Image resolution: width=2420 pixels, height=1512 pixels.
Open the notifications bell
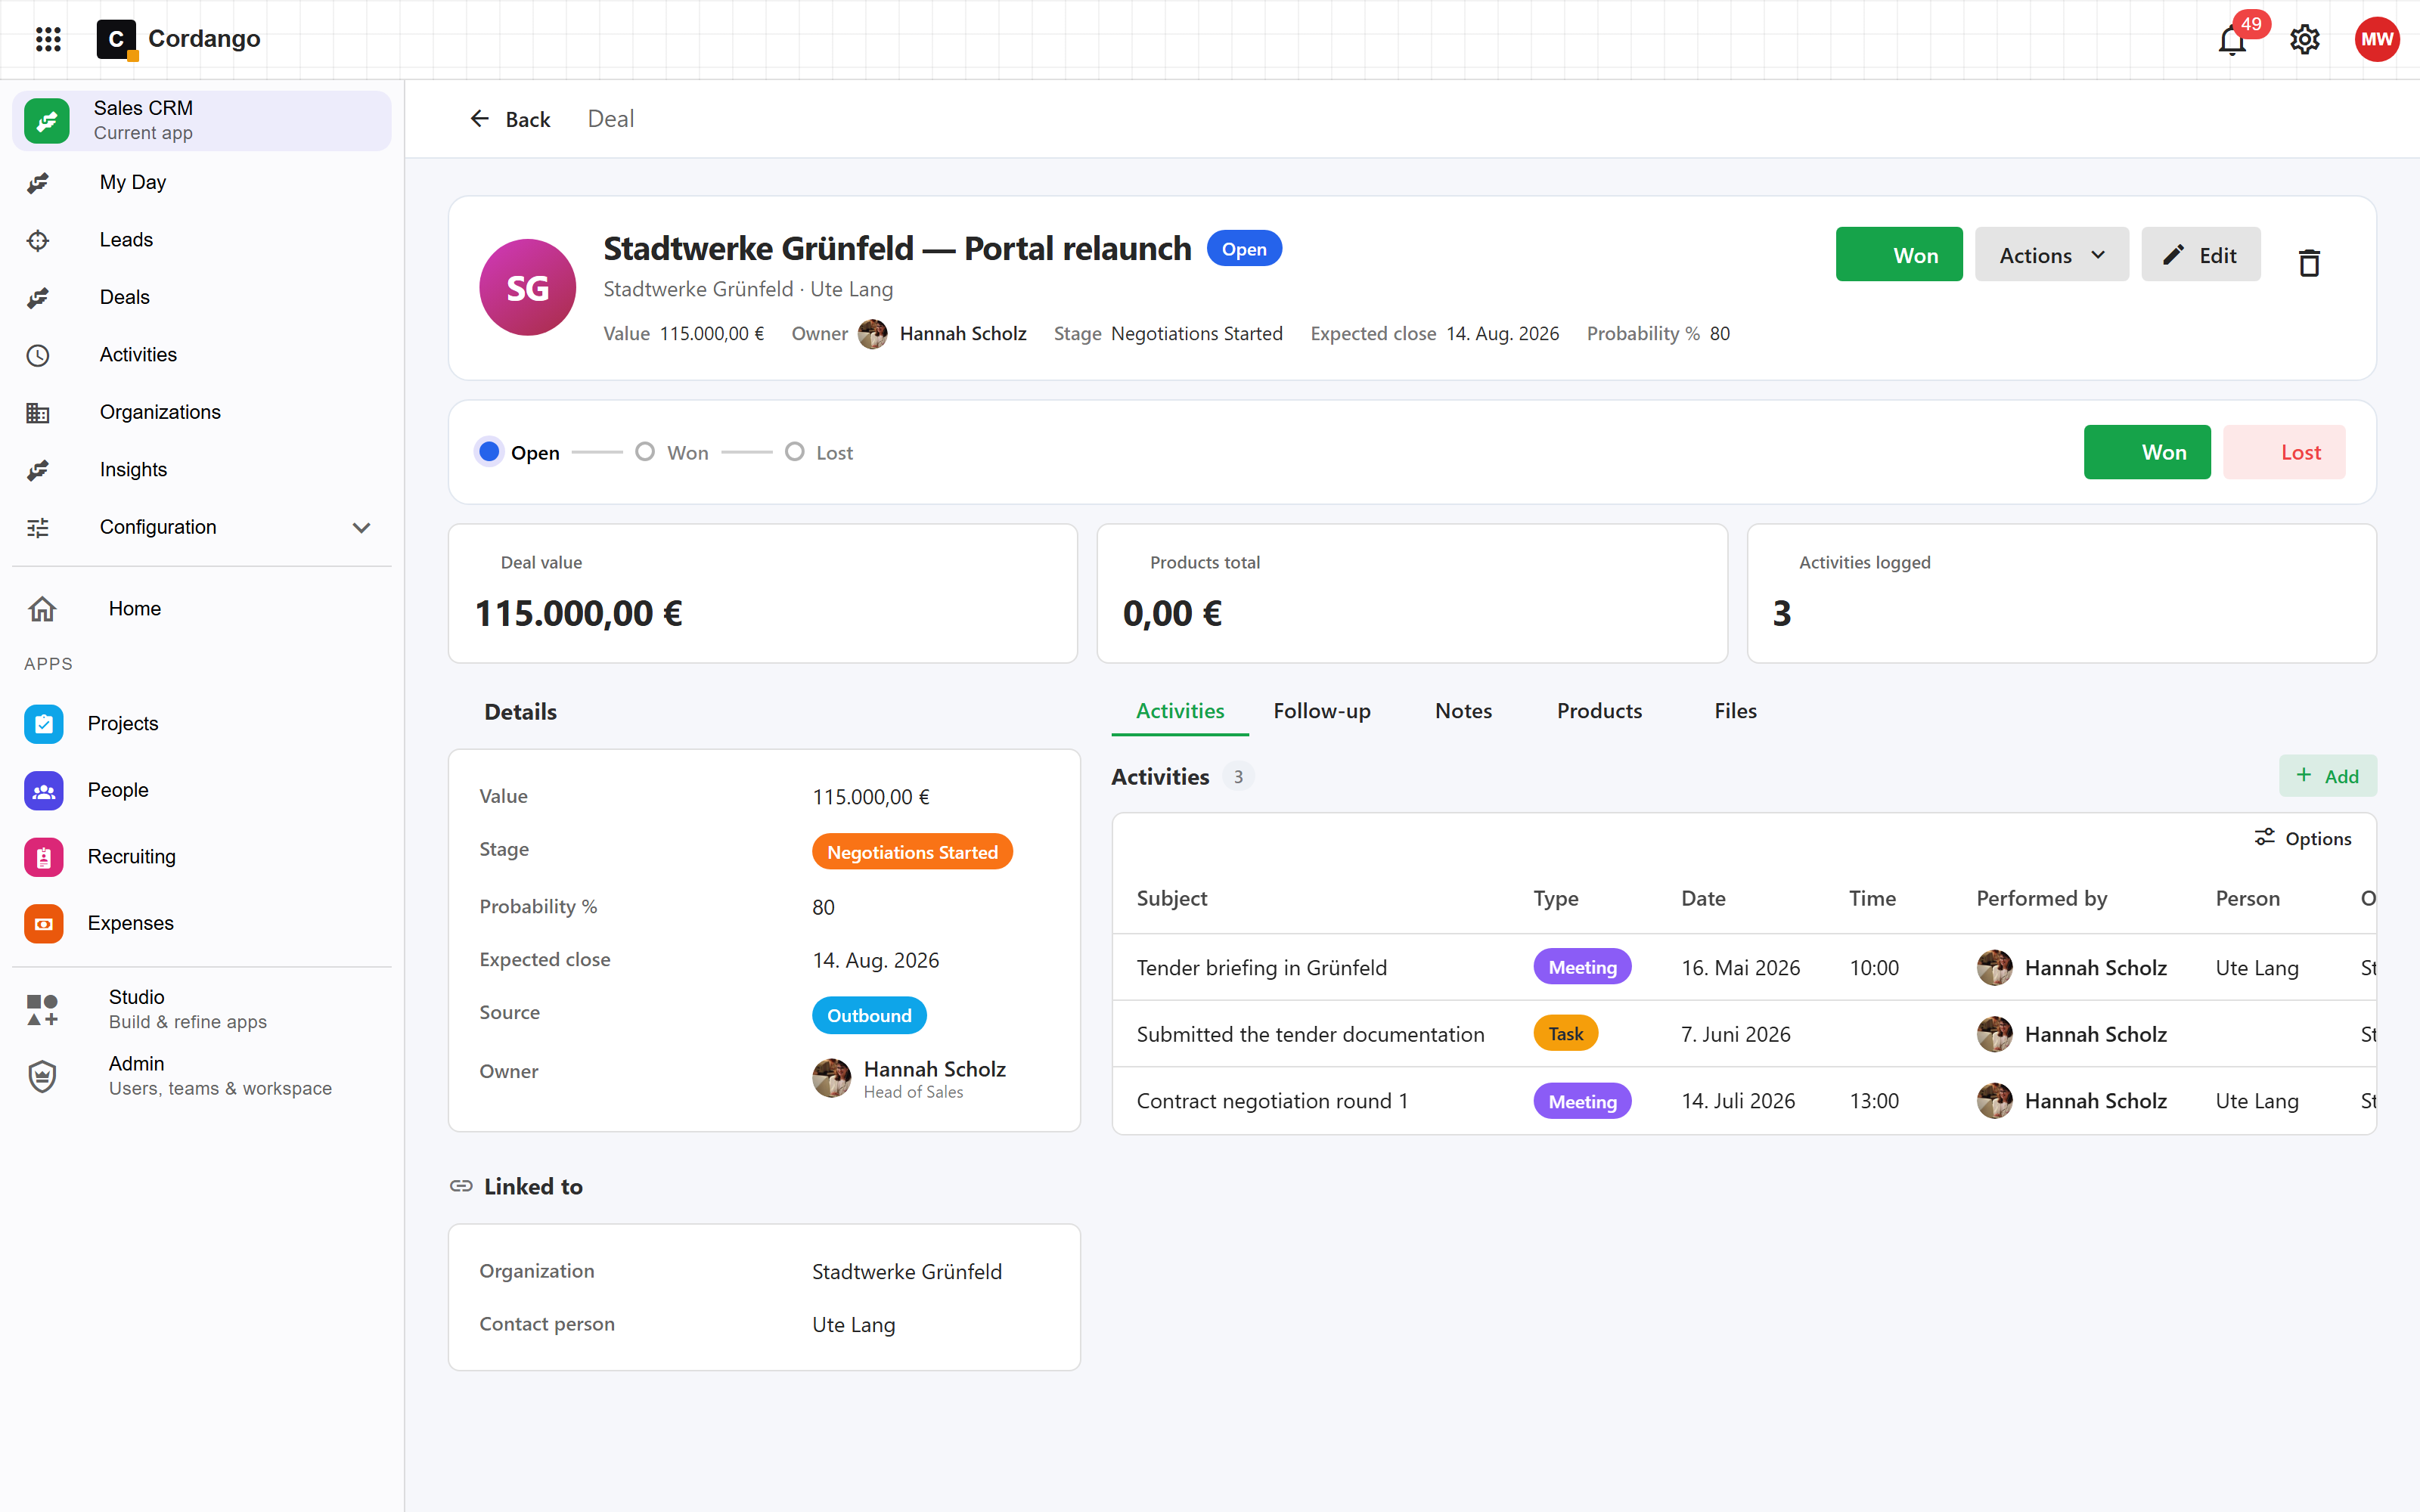point(2232,40)
